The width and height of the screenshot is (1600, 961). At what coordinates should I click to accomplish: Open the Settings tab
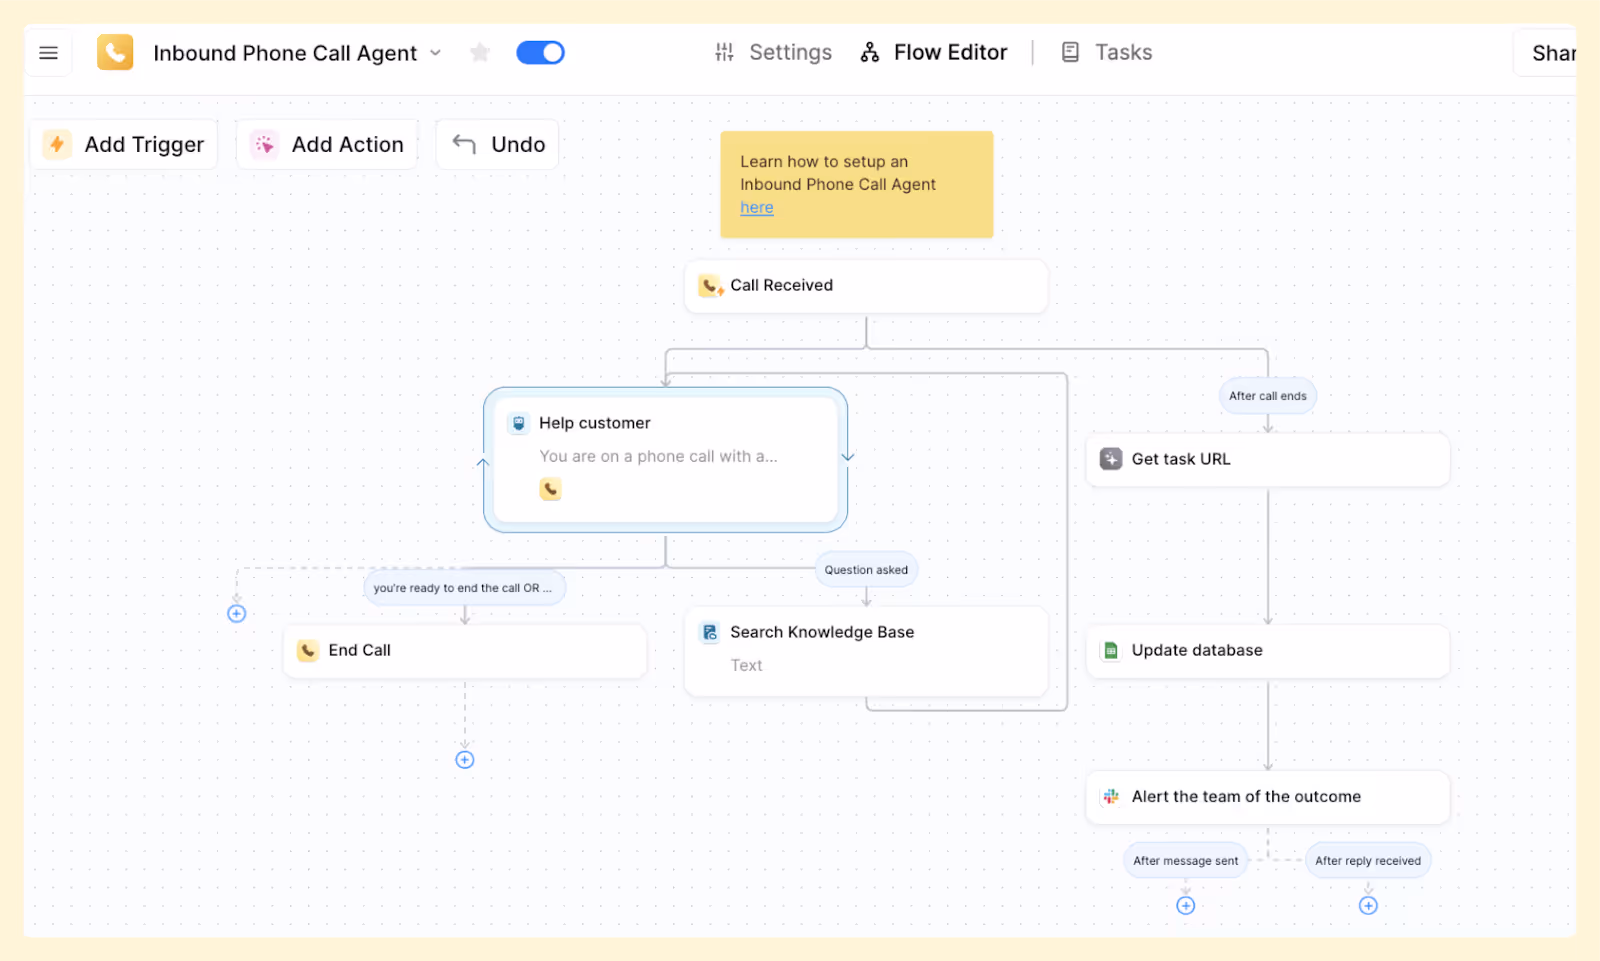[x=773, y=52]
